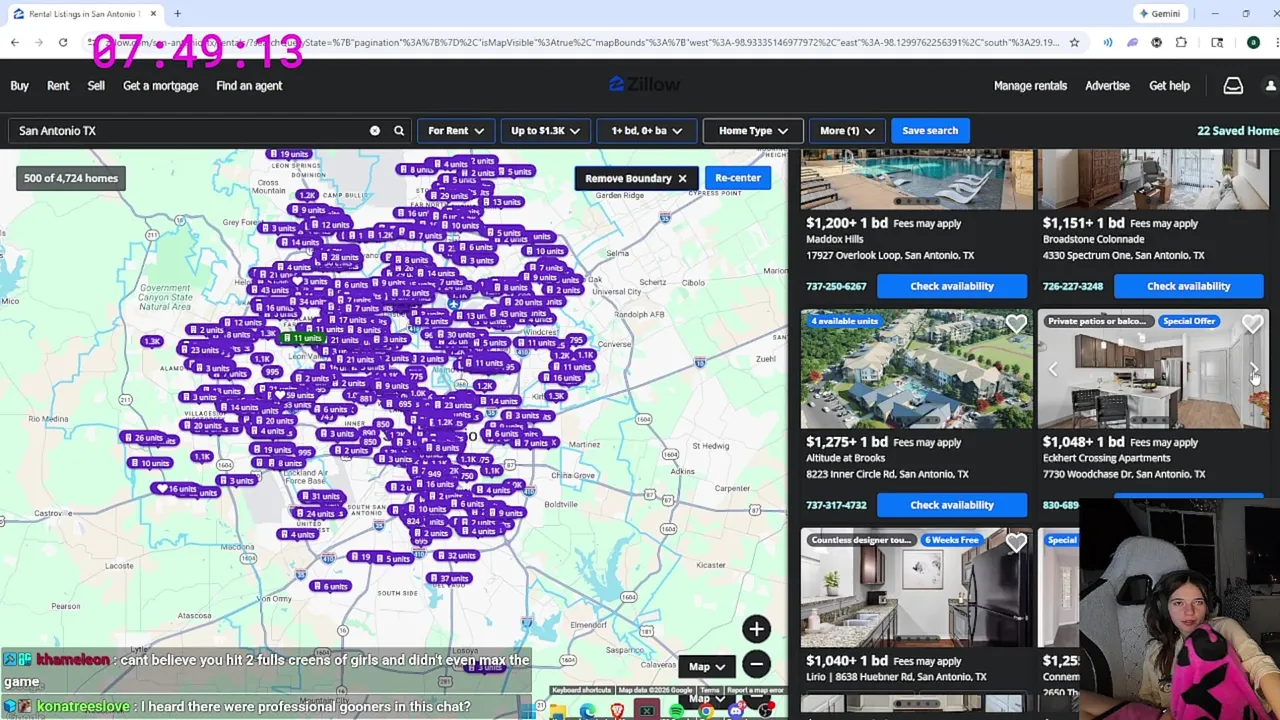Call Altitude at Brooks 737-317-4732
This screenshot has width=1280, height=720.
836,505
